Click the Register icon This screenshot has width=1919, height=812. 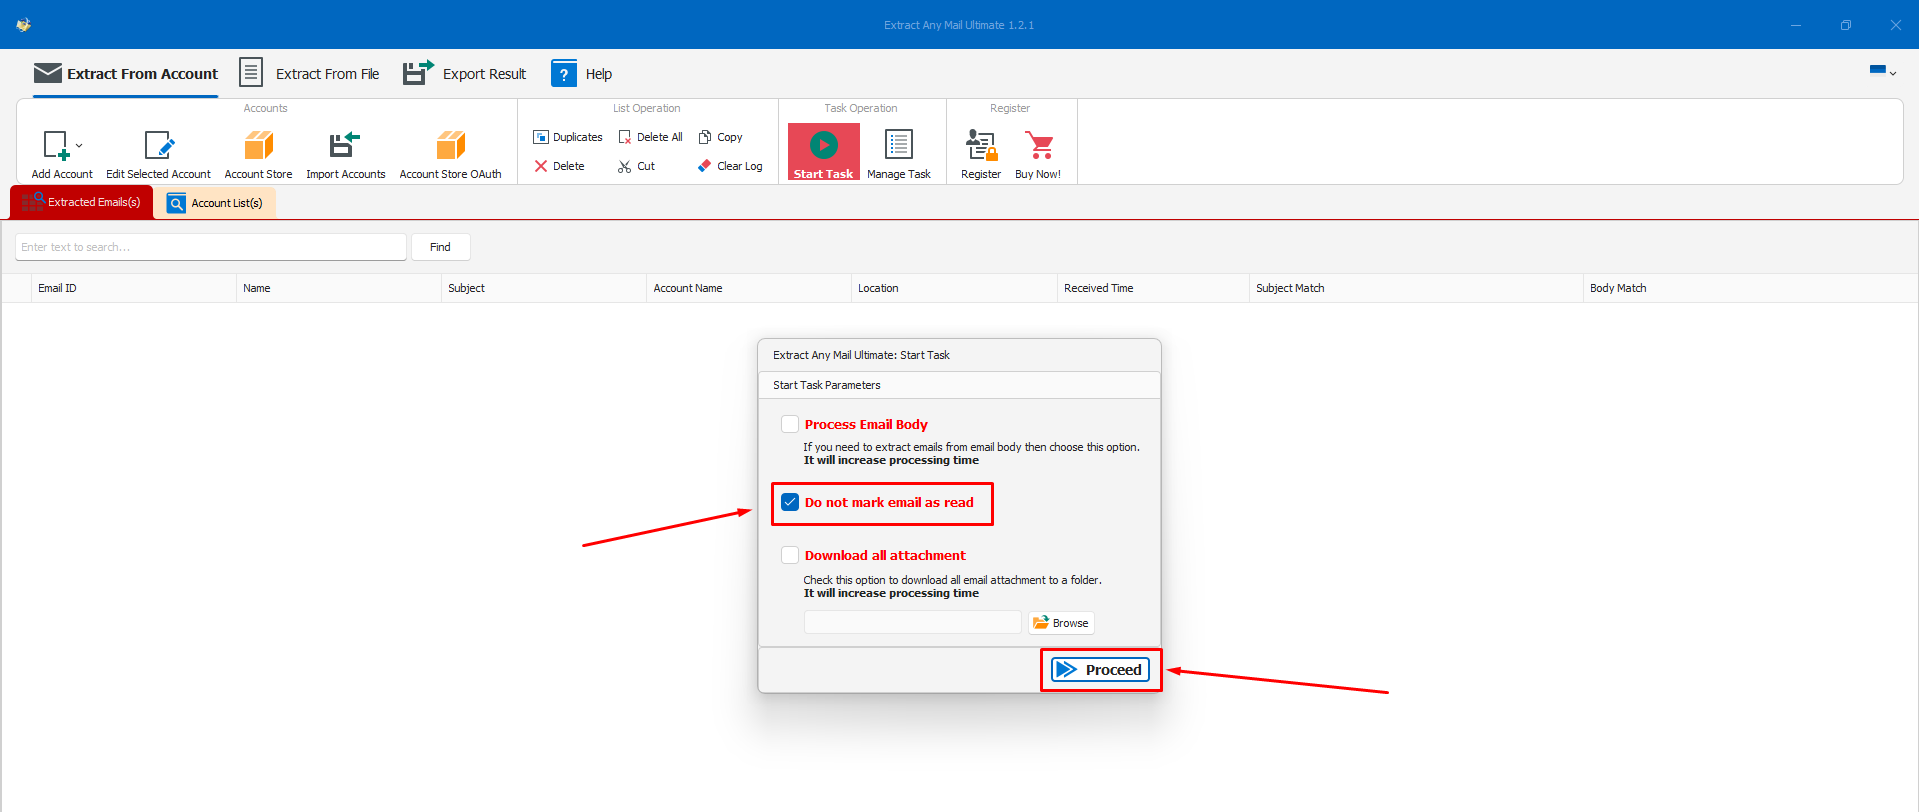tap(980, 146)
